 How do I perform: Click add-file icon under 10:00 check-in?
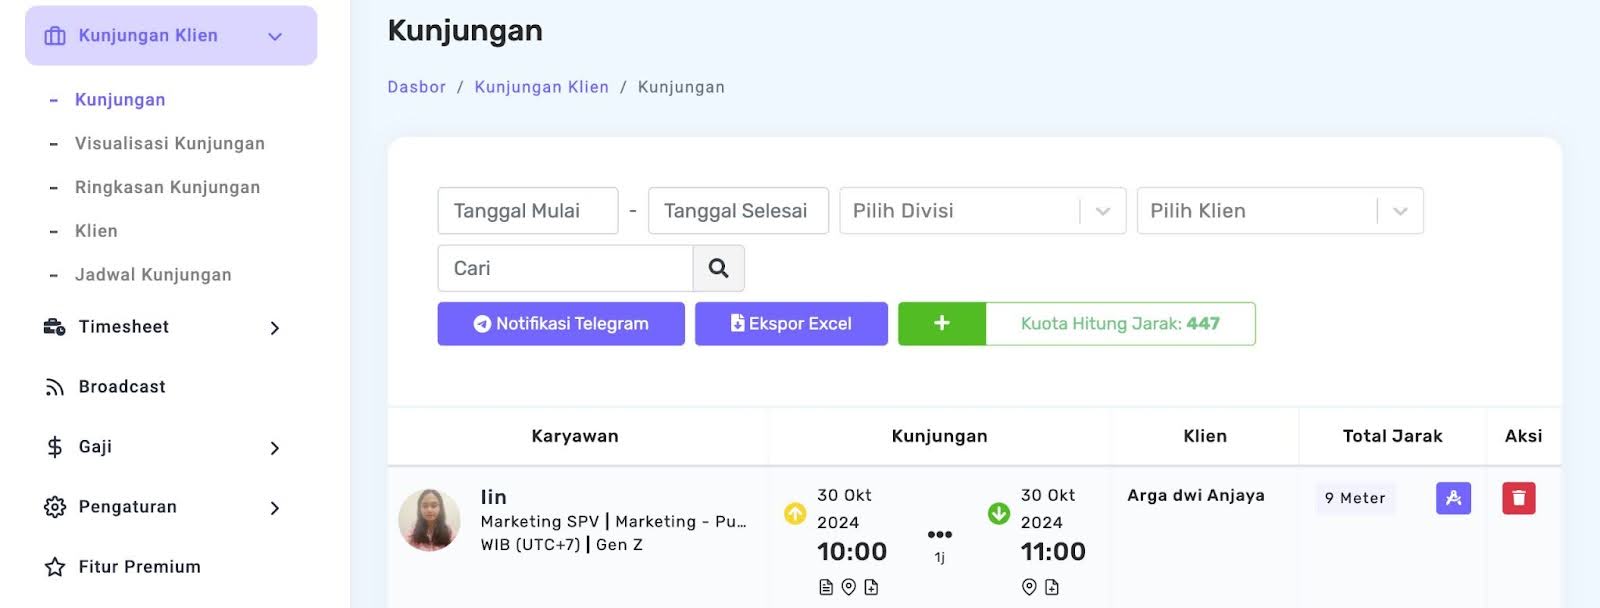[871, 587]
